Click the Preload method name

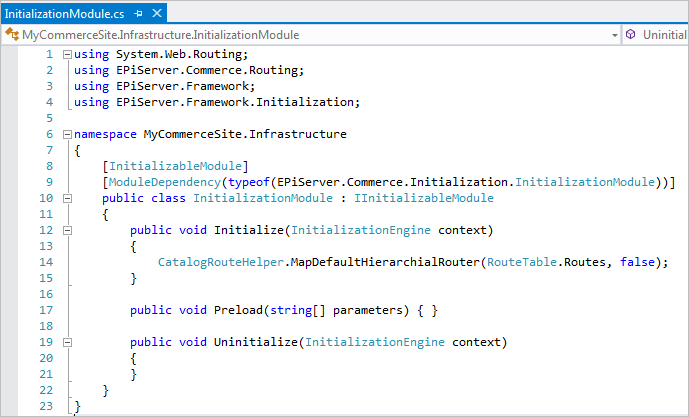point(238,310)
